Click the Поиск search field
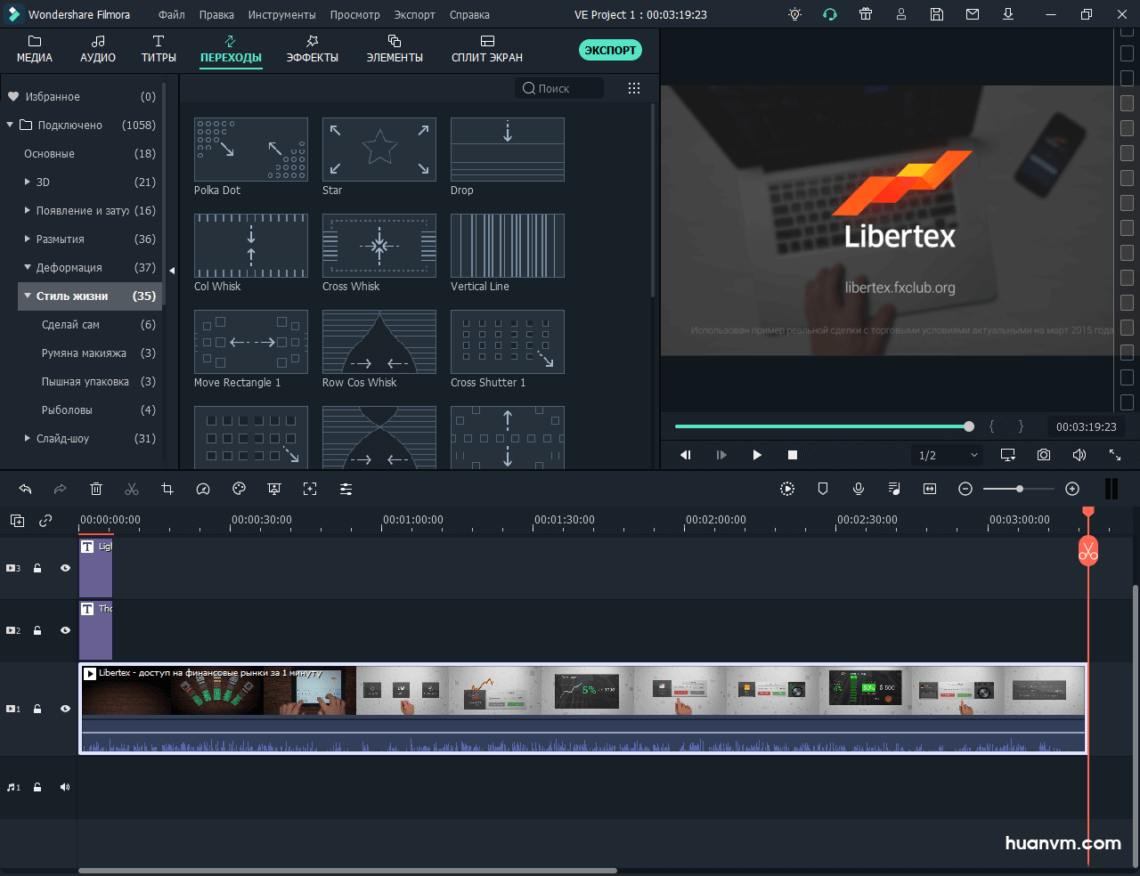This screenshot has width=1140, height=876. tap(559, 88)
